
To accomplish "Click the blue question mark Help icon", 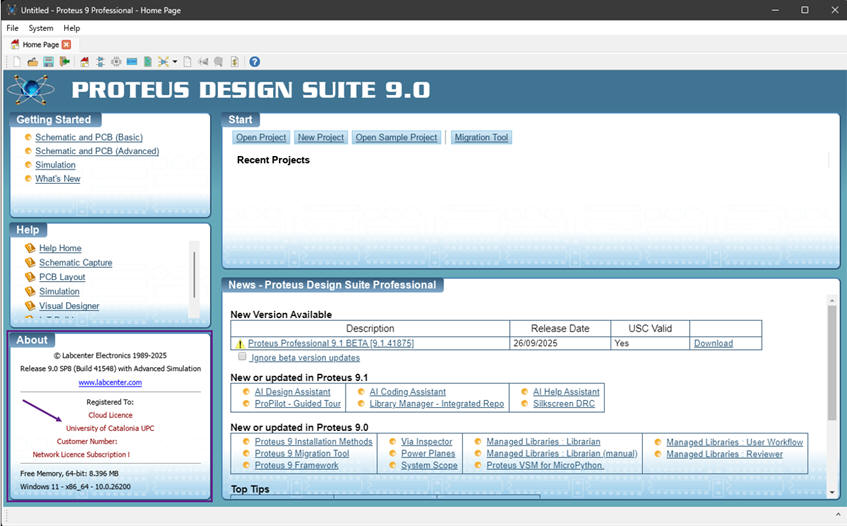I will pos(254,62).
